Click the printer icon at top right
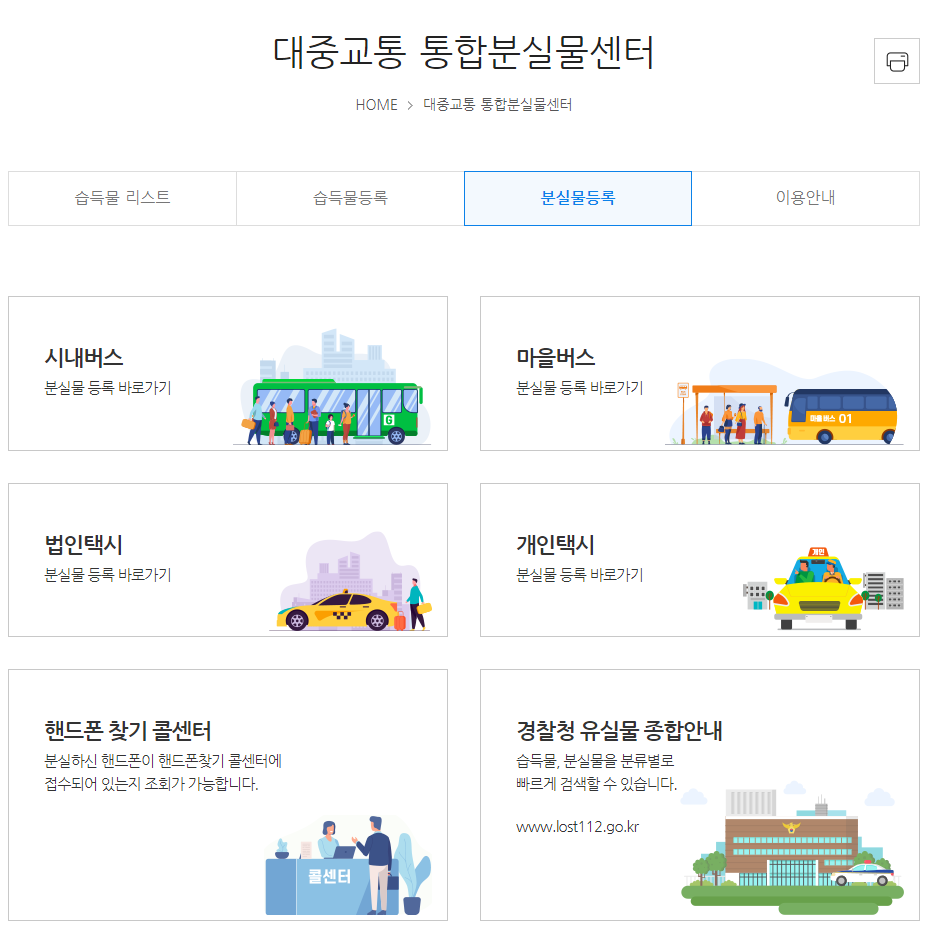This screenshot has width=937, height=940. coord(896,61)
